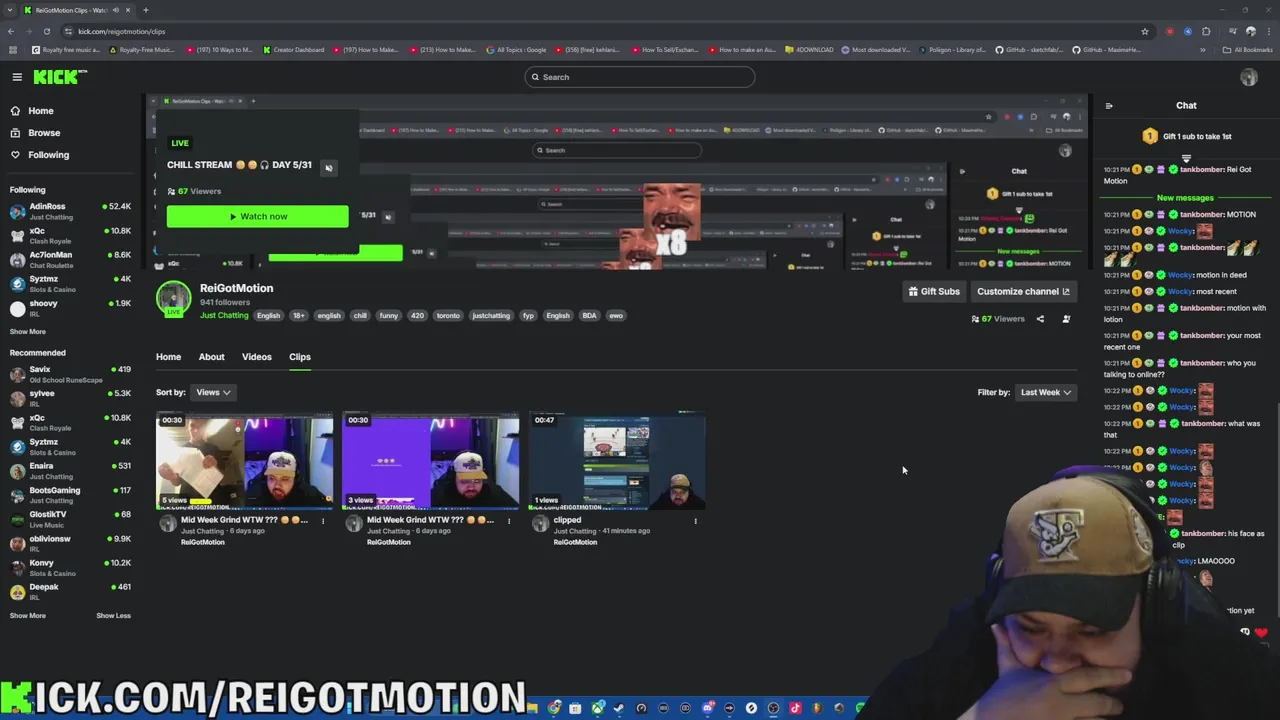Screen dimensions: 1280x720
Task: Expand Show More under Following
Action: [28, 332]
